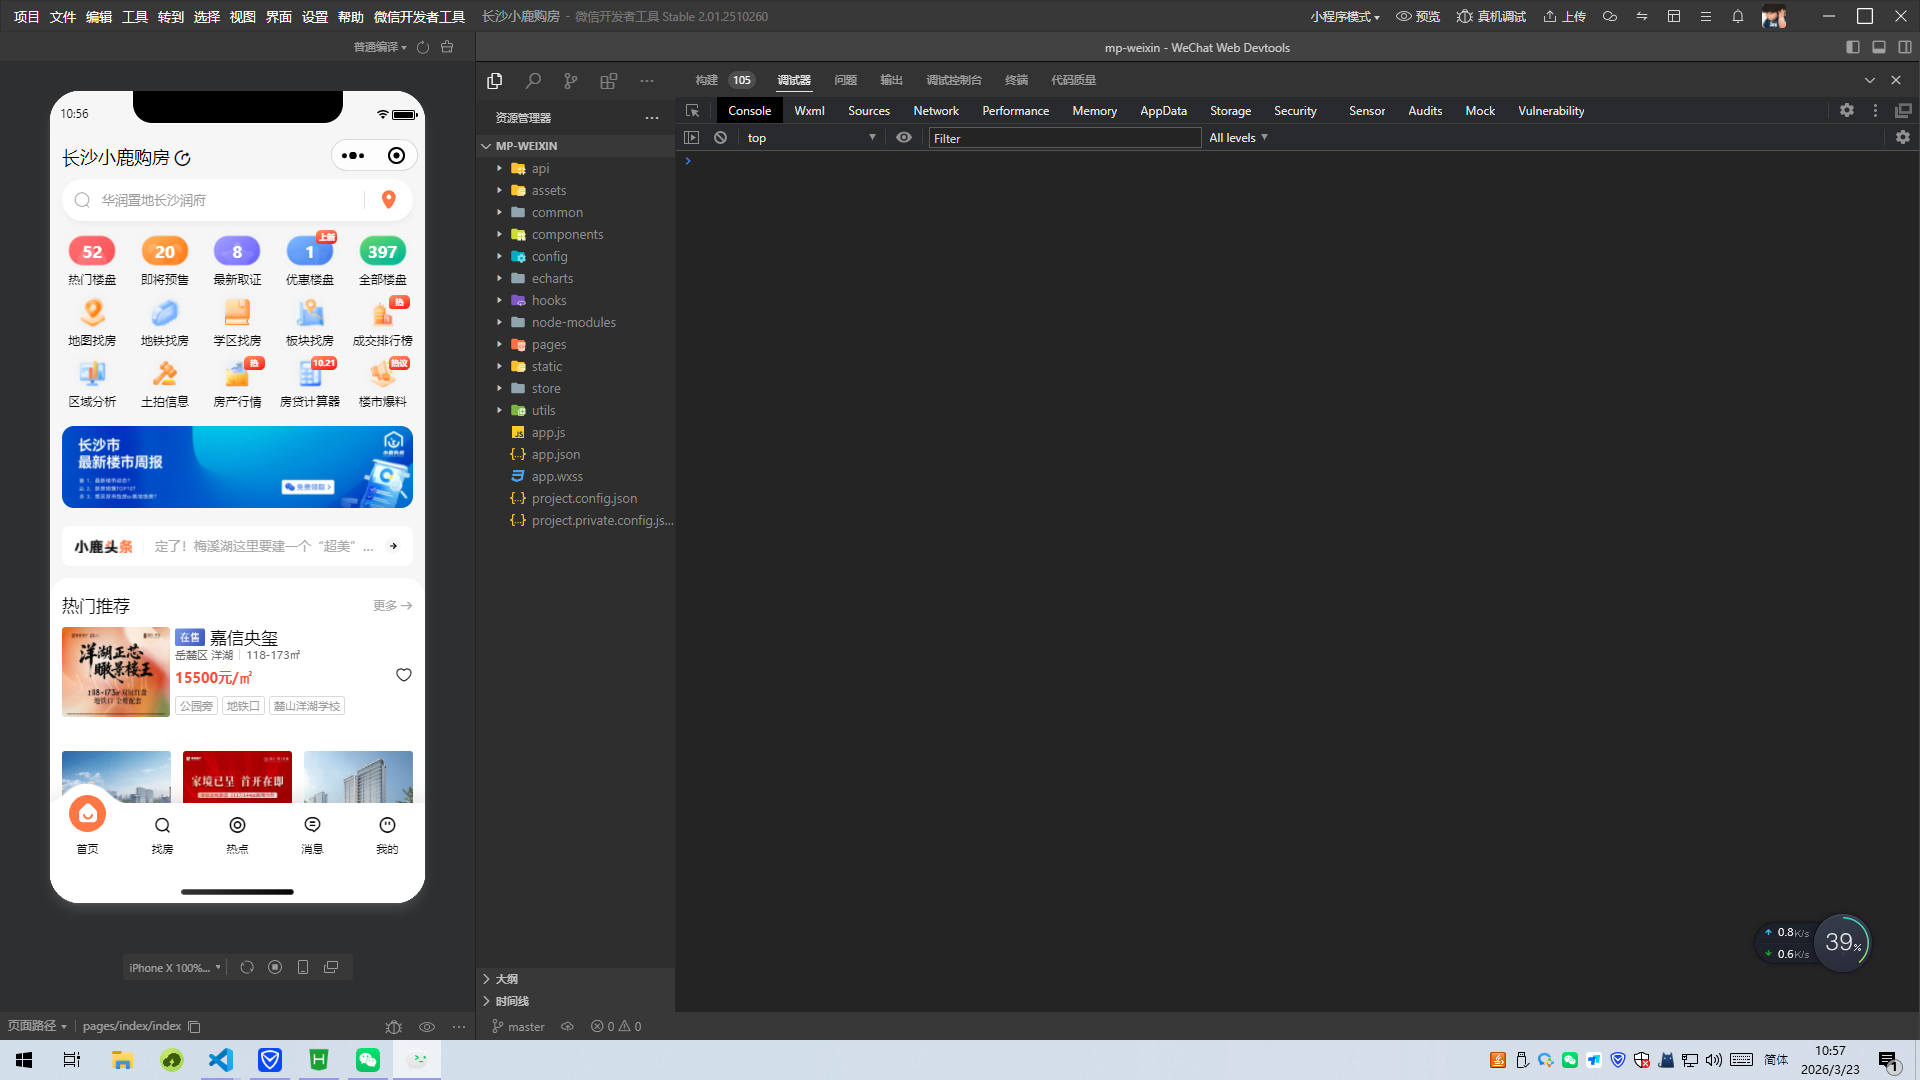Click the explorer files icon
This screenshot has width=1920, height=1080.
[x=494, y=81]
